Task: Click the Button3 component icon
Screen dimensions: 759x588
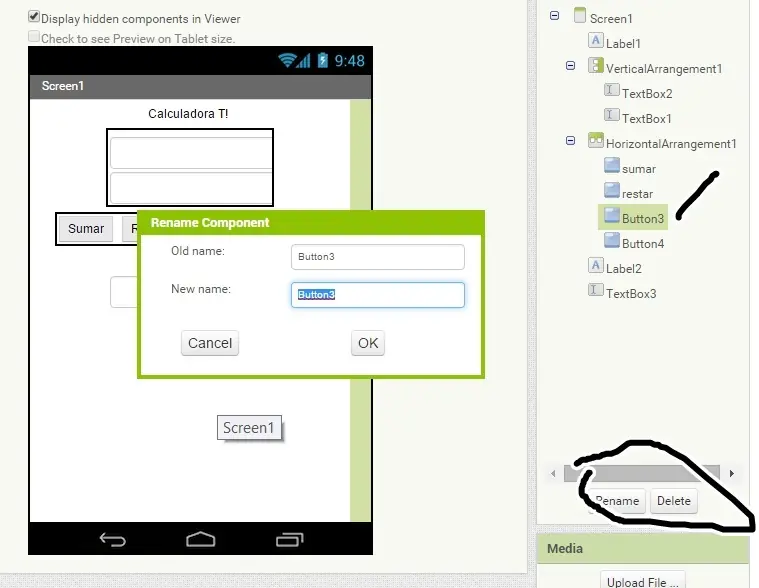Action: pos(612,215)
